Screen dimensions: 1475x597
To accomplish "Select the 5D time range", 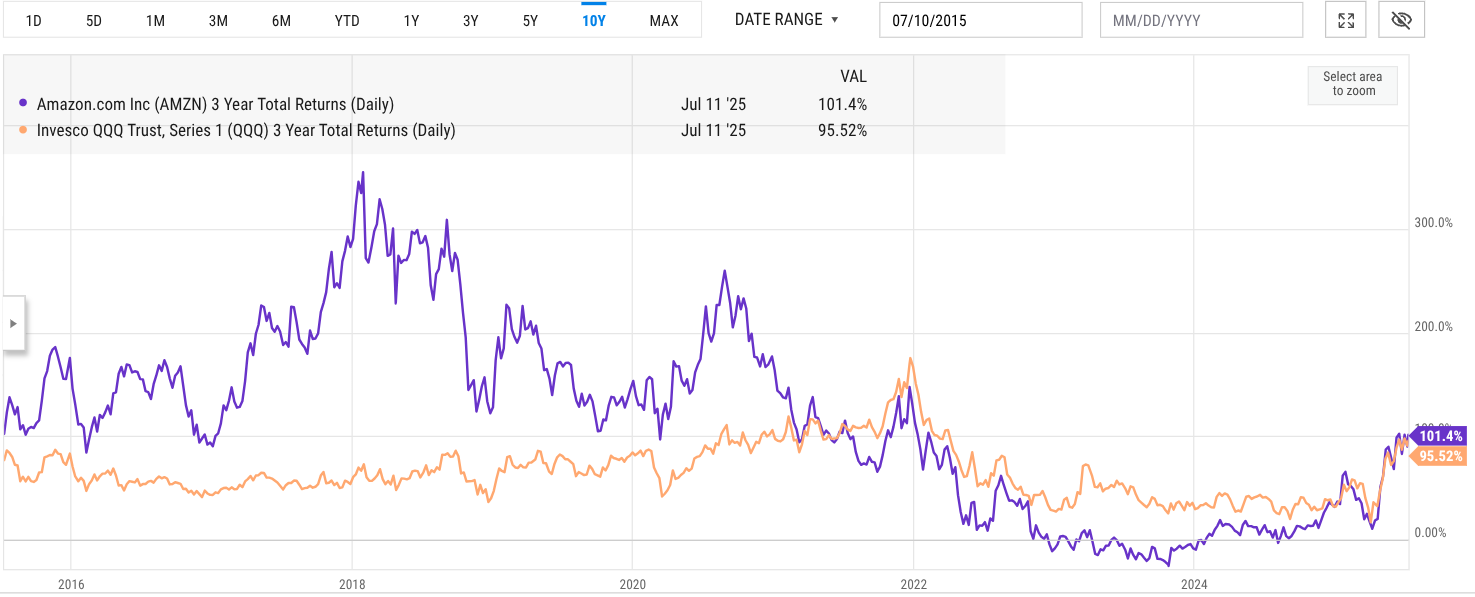I will (x=94, y=21).
